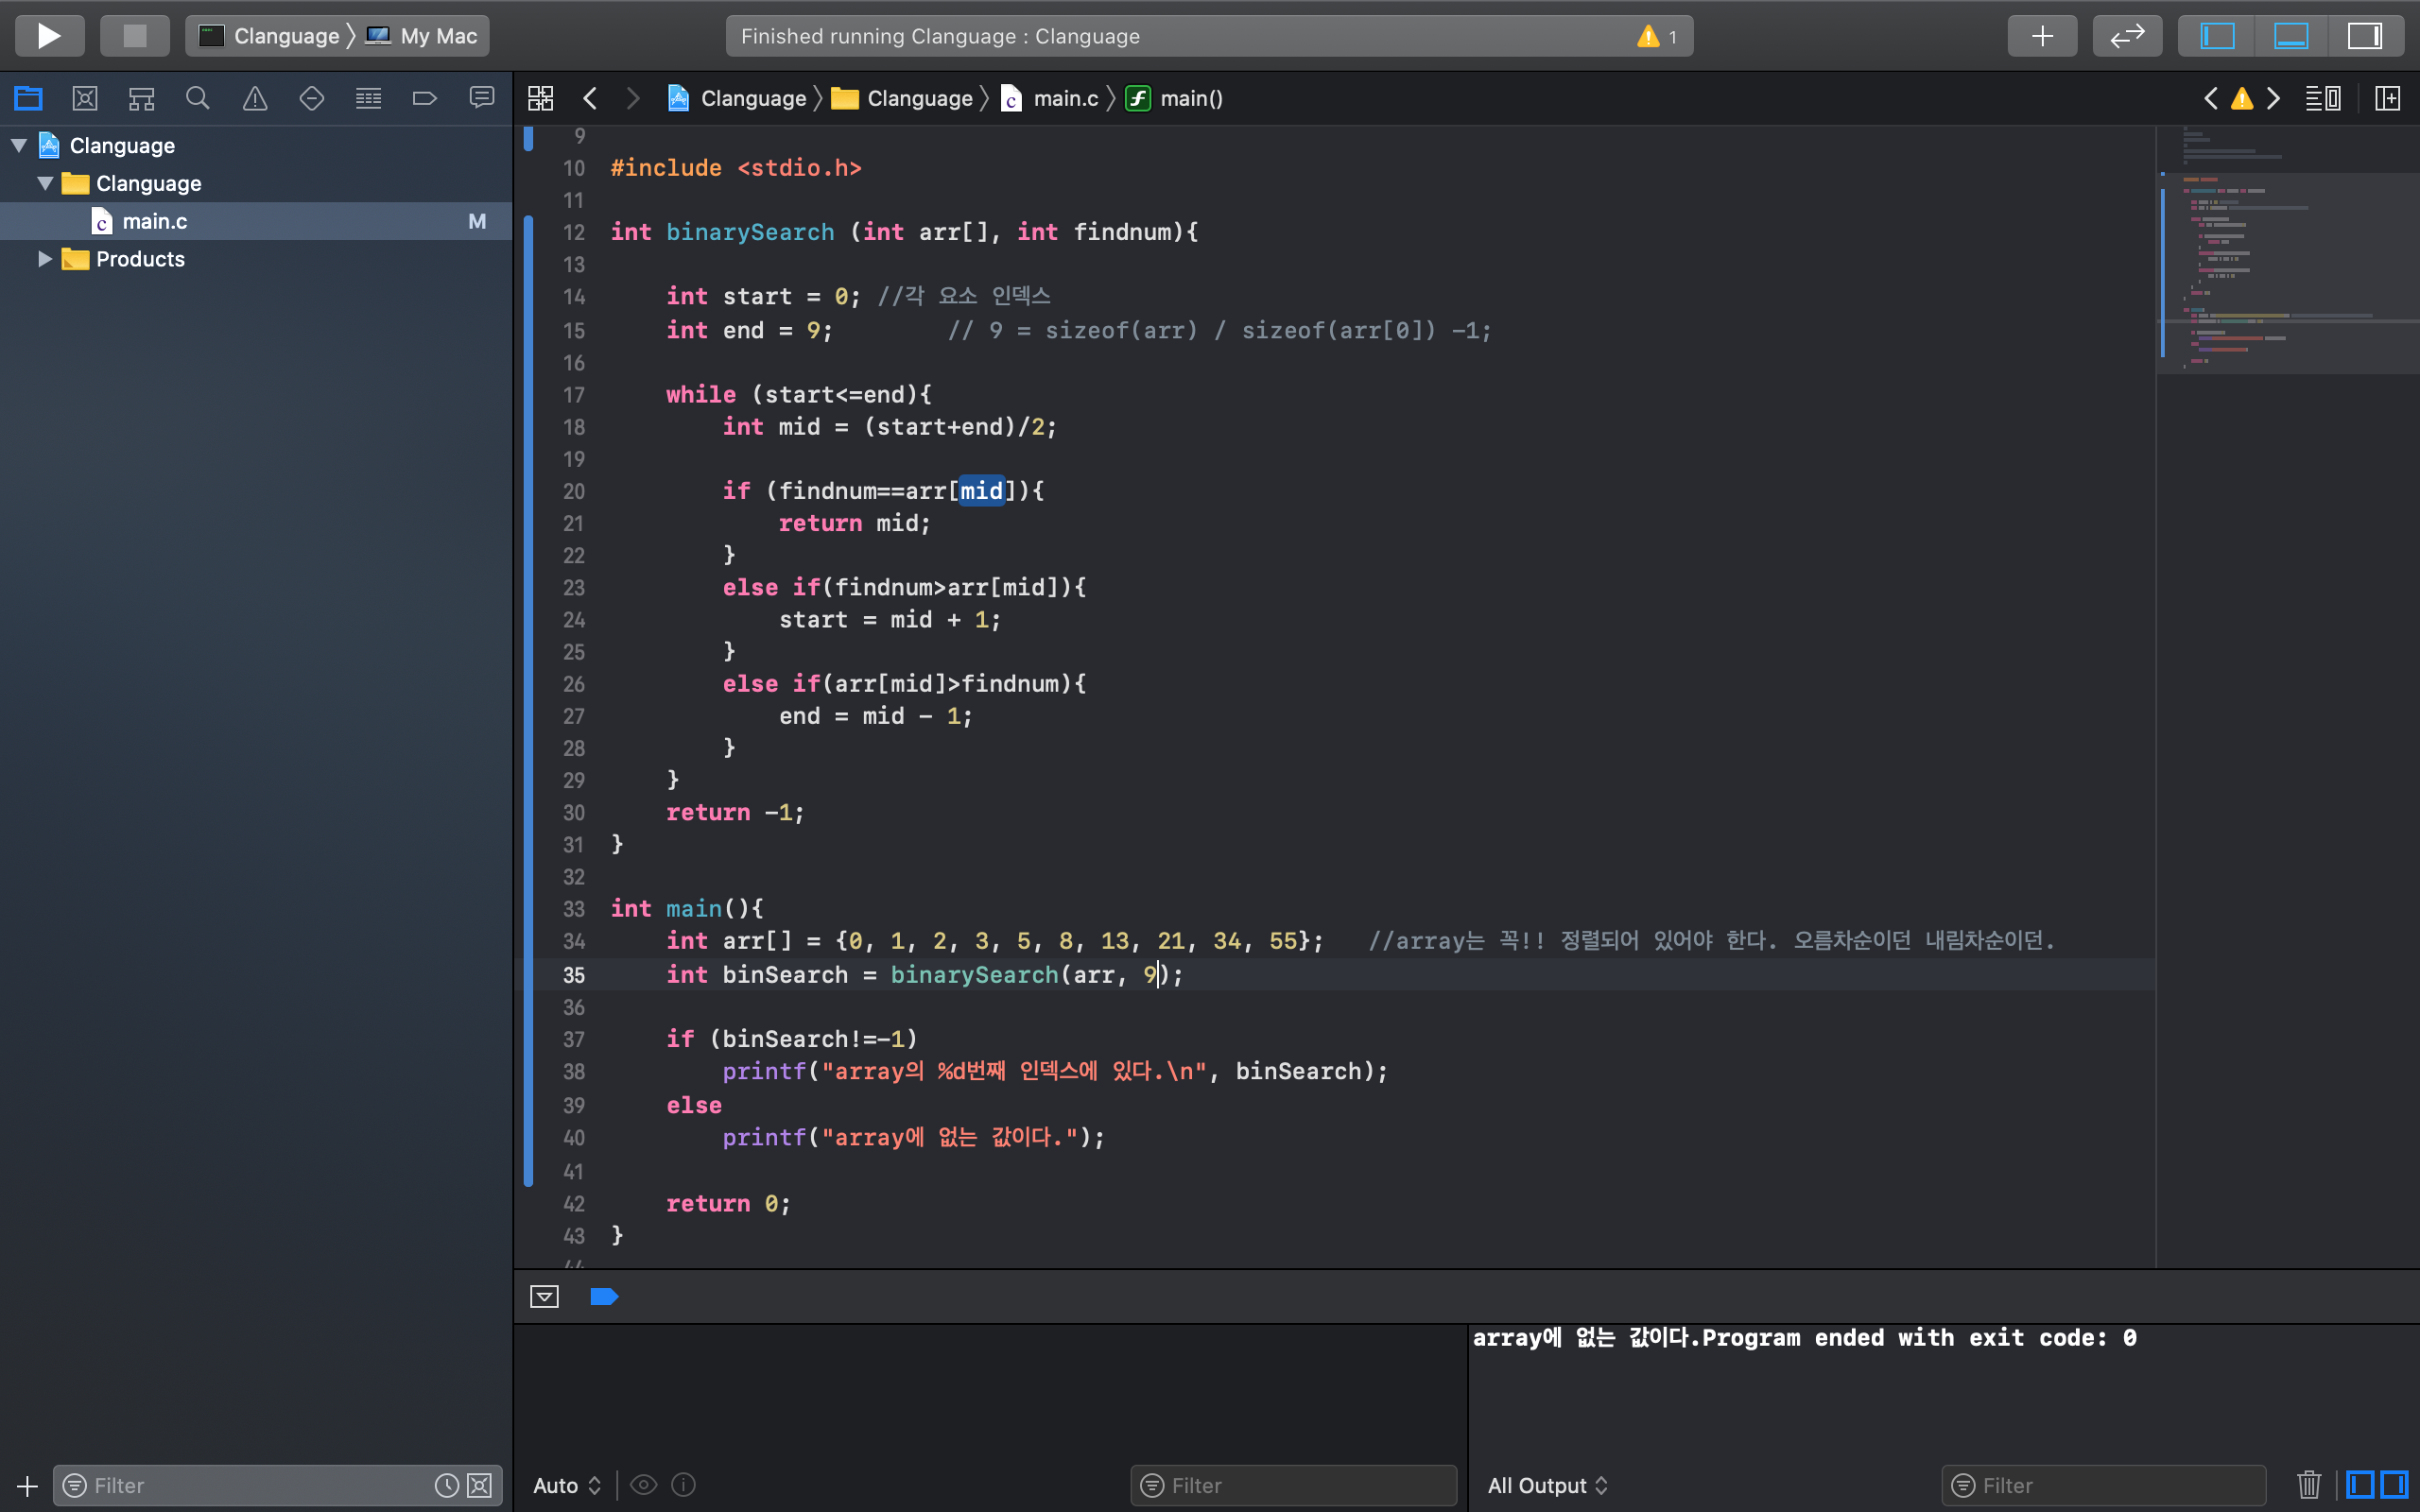
Task: Open the Report navigator icon
Action: click(482, 98)
